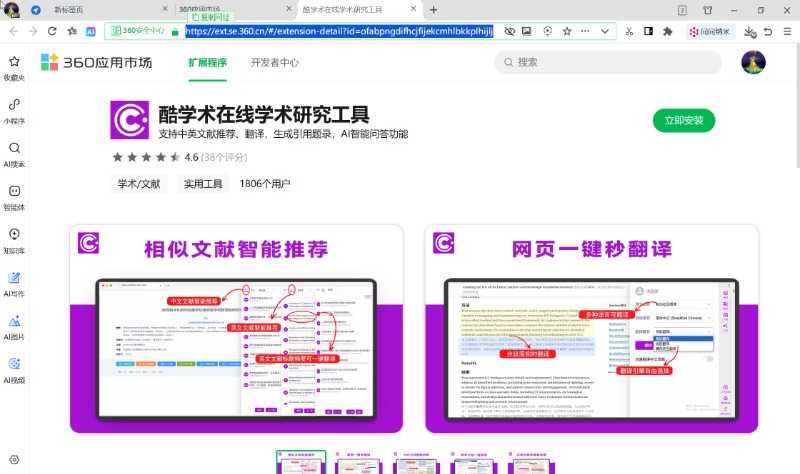Click the browser refresh icon
Image resolution: width=800 pixels, height=474 pixels.
tap(50, 31)
